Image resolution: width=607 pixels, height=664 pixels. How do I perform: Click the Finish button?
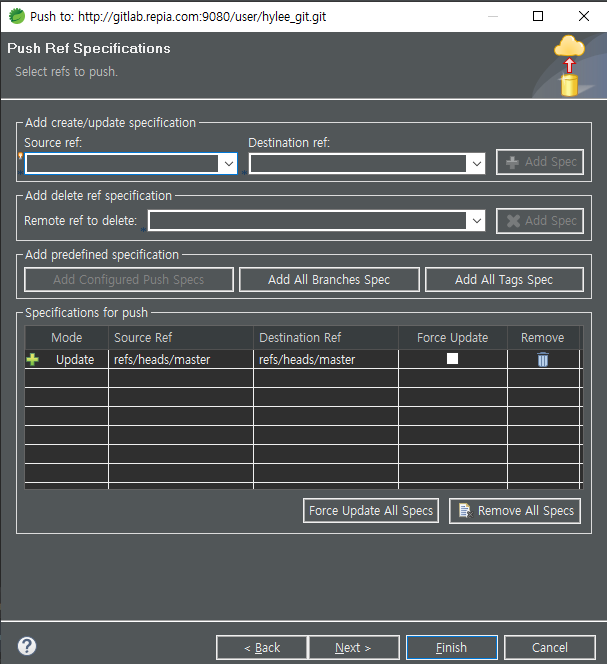pyautogui.click(x=451, y=648)
